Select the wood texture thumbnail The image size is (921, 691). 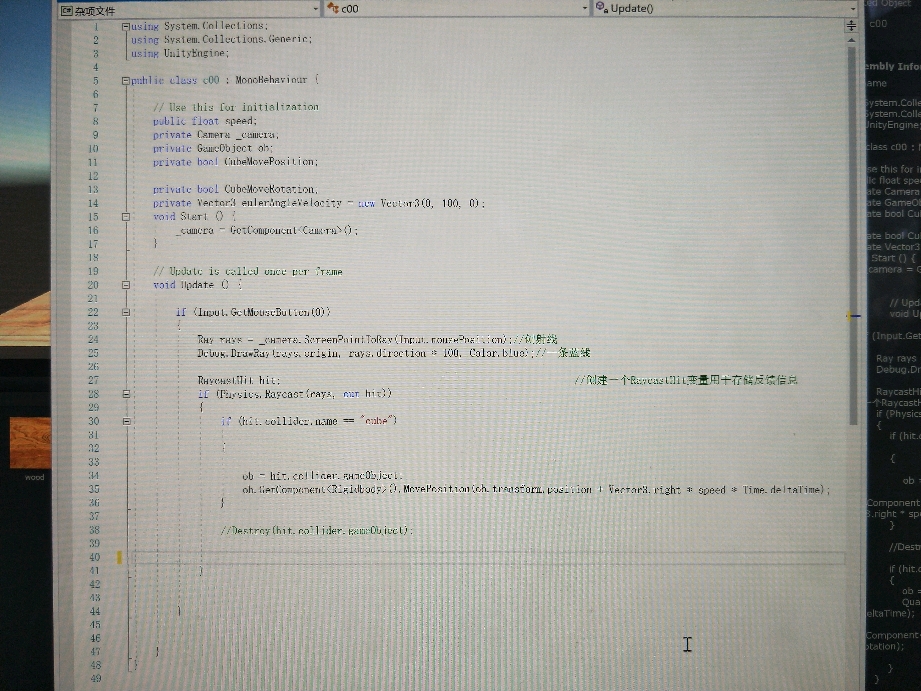pos(30,442)
